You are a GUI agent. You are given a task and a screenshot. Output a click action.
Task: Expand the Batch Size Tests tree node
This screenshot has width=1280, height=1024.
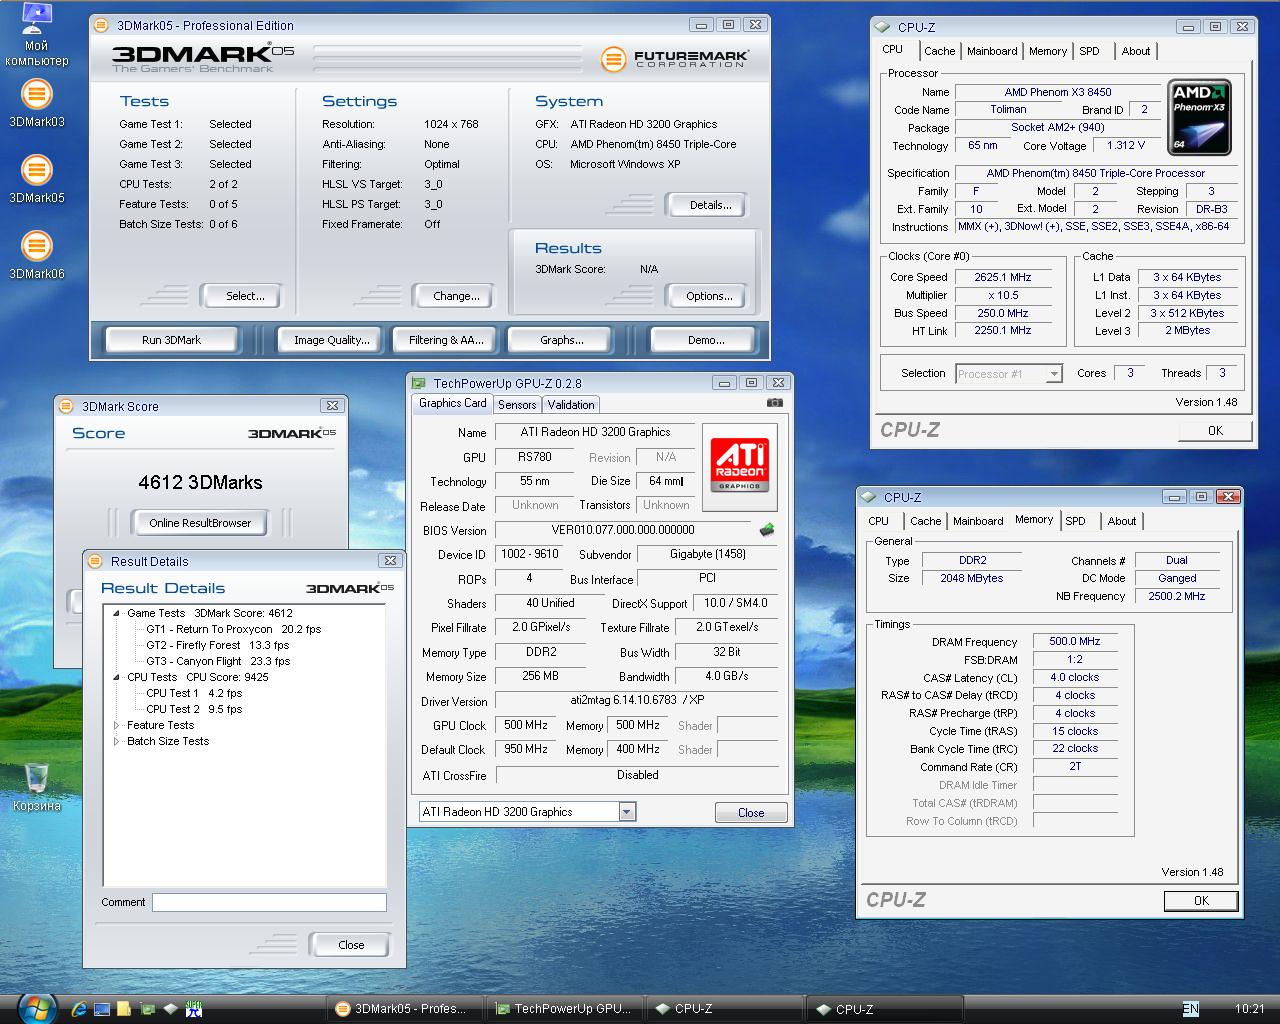(x=116, y=741)
